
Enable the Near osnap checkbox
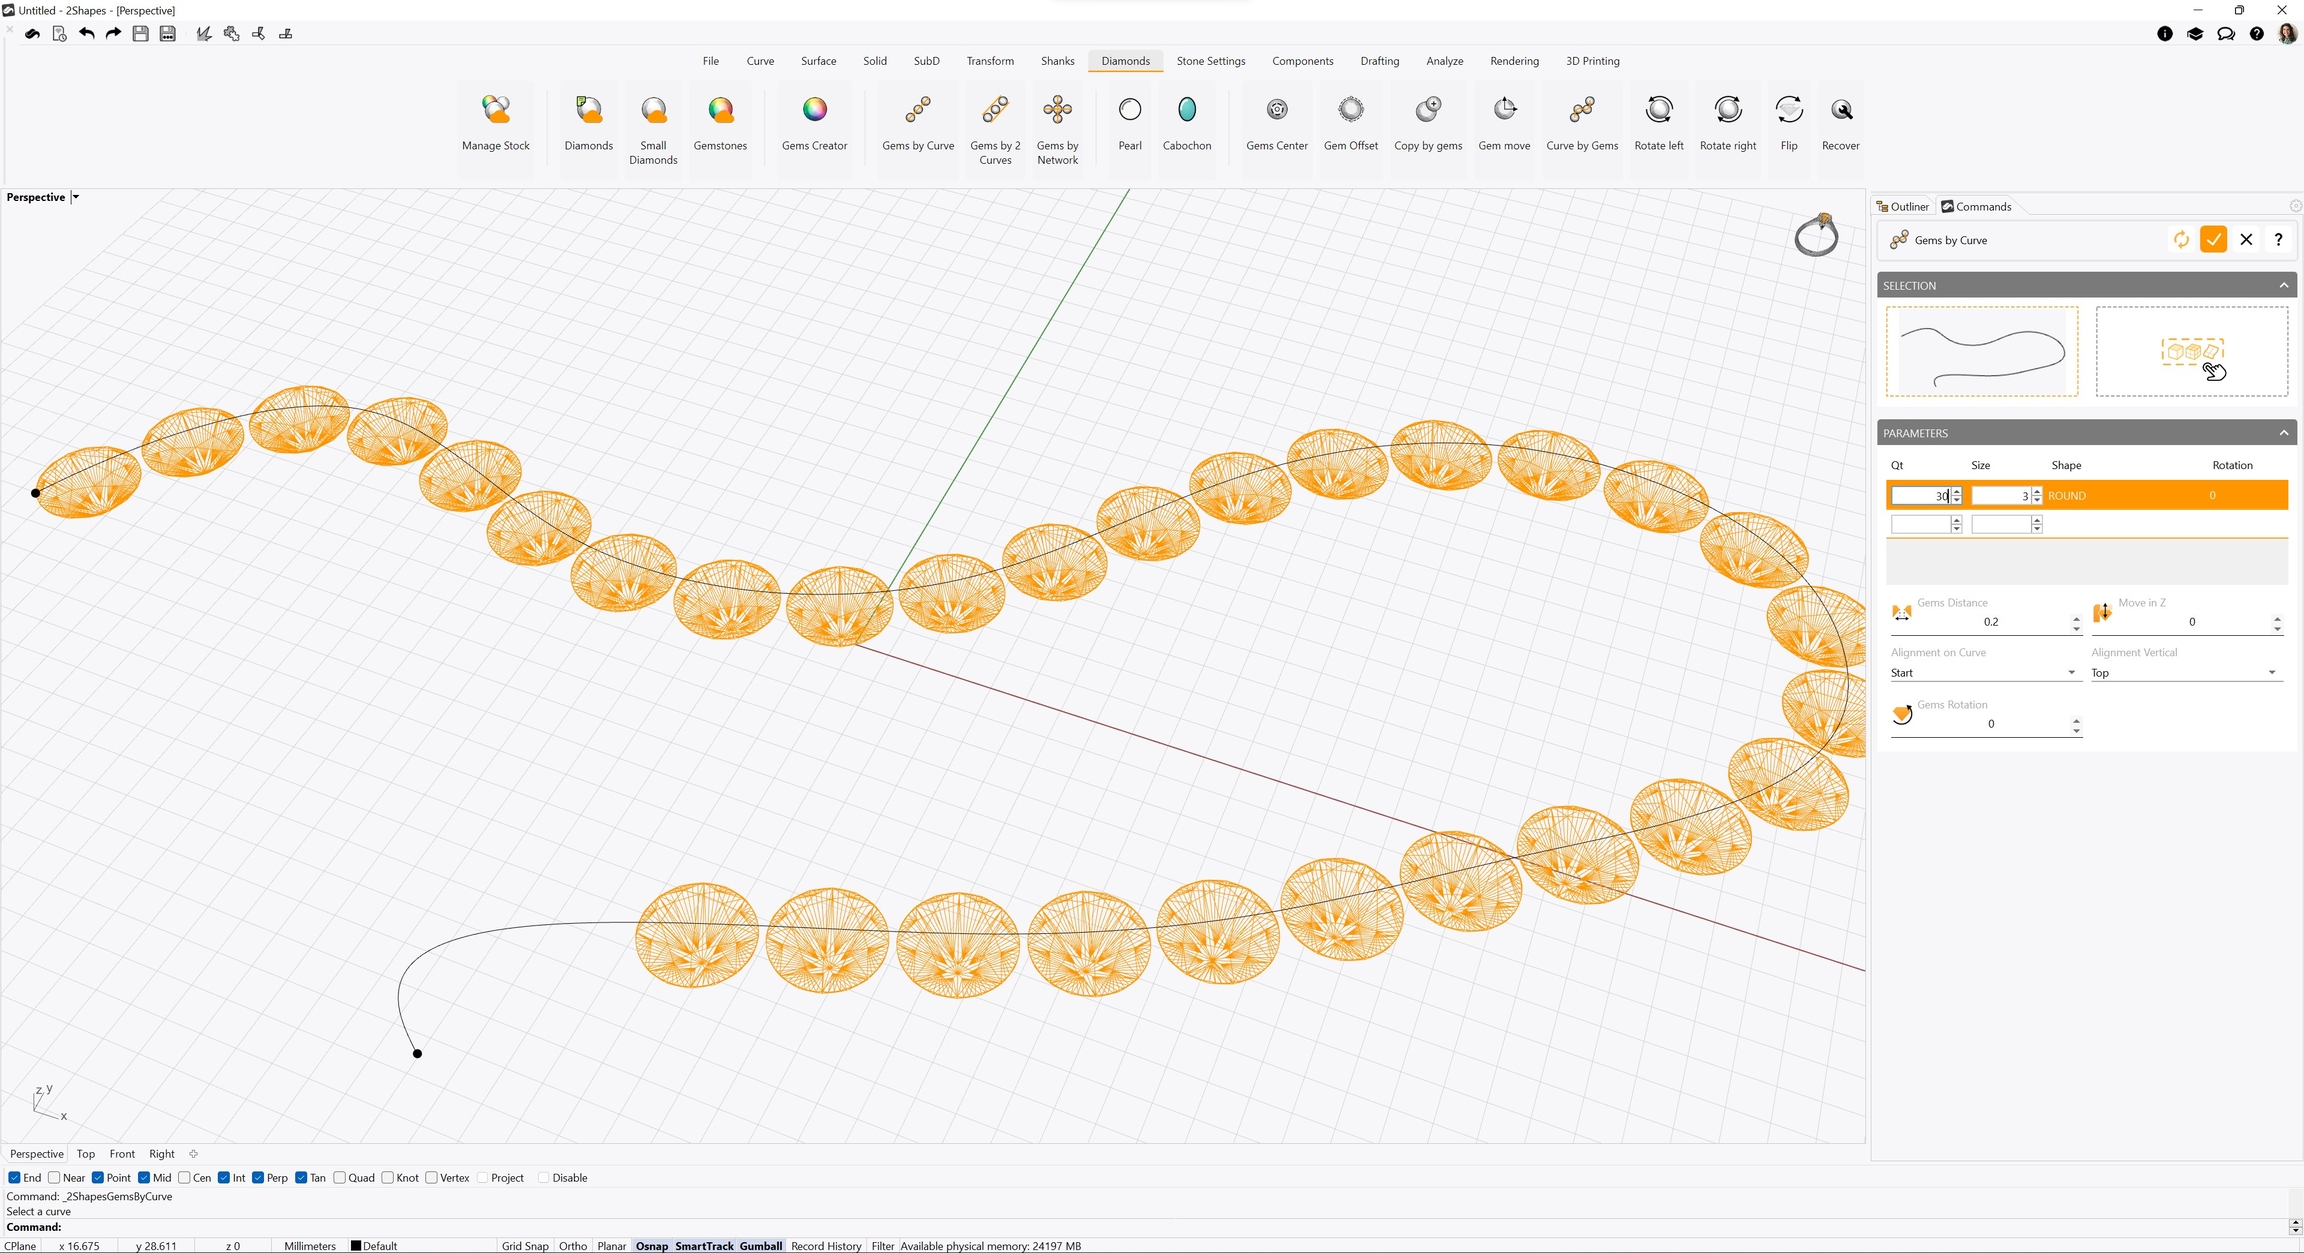click(x=55, y=1178)
